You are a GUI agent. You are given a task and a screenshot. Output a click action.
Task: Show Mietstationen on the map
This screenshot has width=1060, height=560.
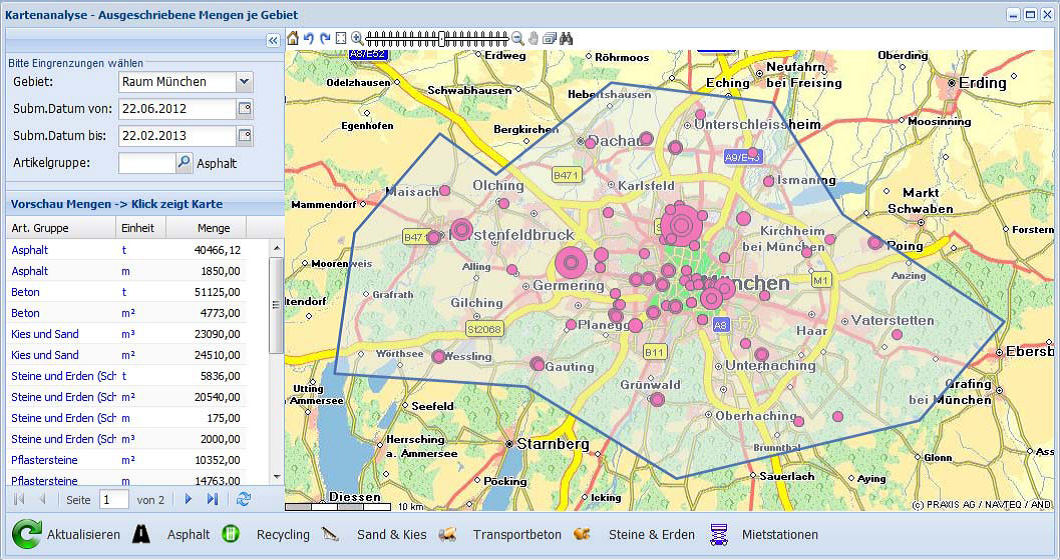(x=779, y=534)
